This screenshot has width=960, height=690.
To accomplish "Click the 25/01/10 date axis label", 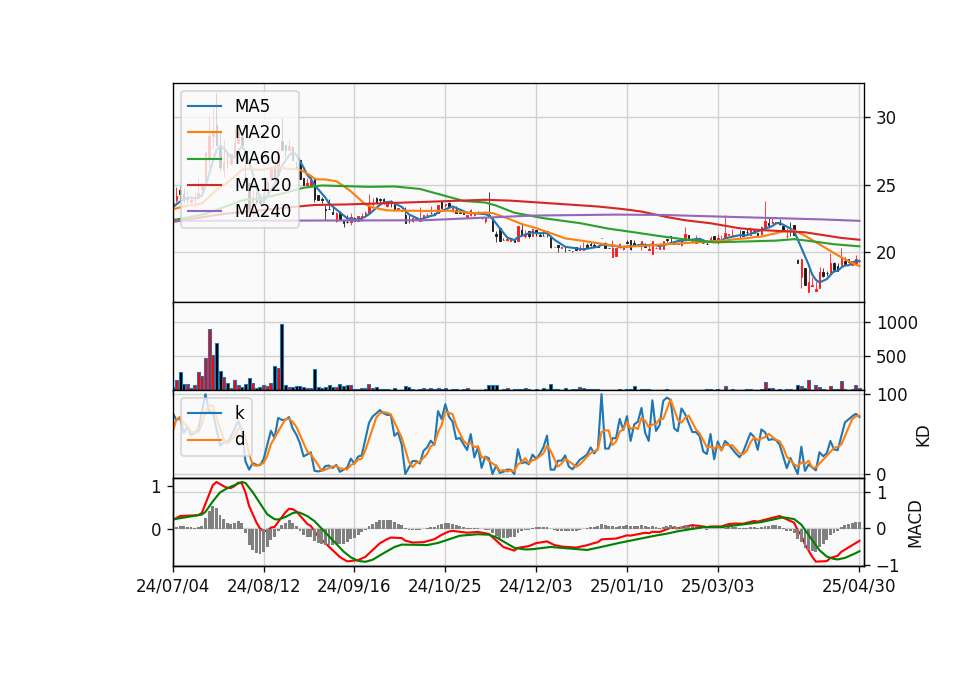I will (626, 586).
